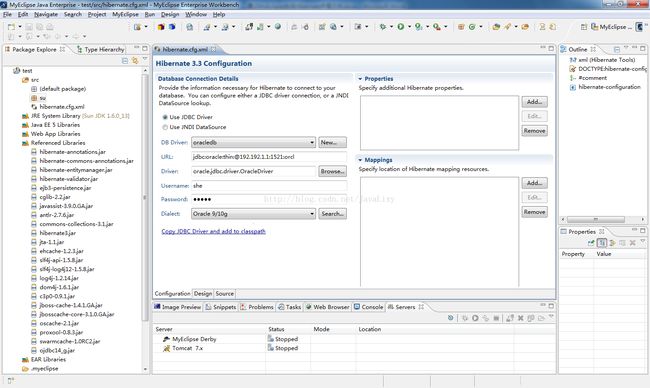Click Copy JDBC Driver and add to classpath link
This screenshot has height=388, width=650.
213,231
